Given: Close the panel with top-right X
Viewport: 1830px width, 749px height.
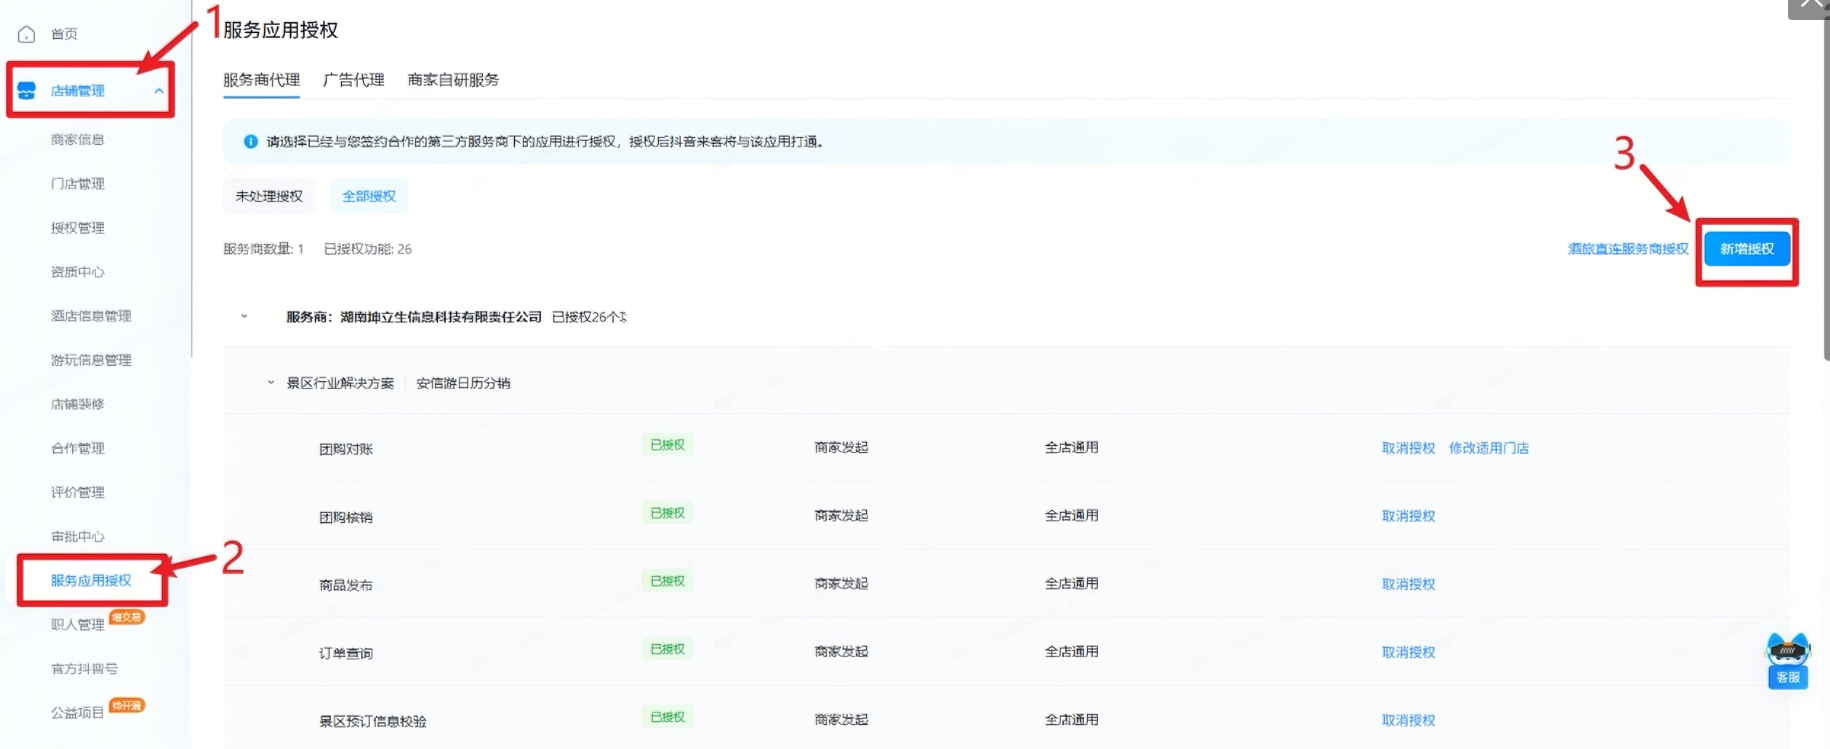Looking at the screenshot, I should click(x=1811, y=6).
